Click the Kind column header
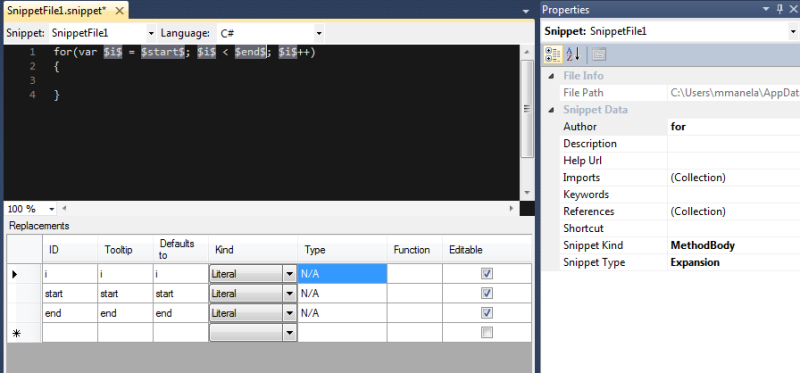The image size is (800, 373). [253, 250]
